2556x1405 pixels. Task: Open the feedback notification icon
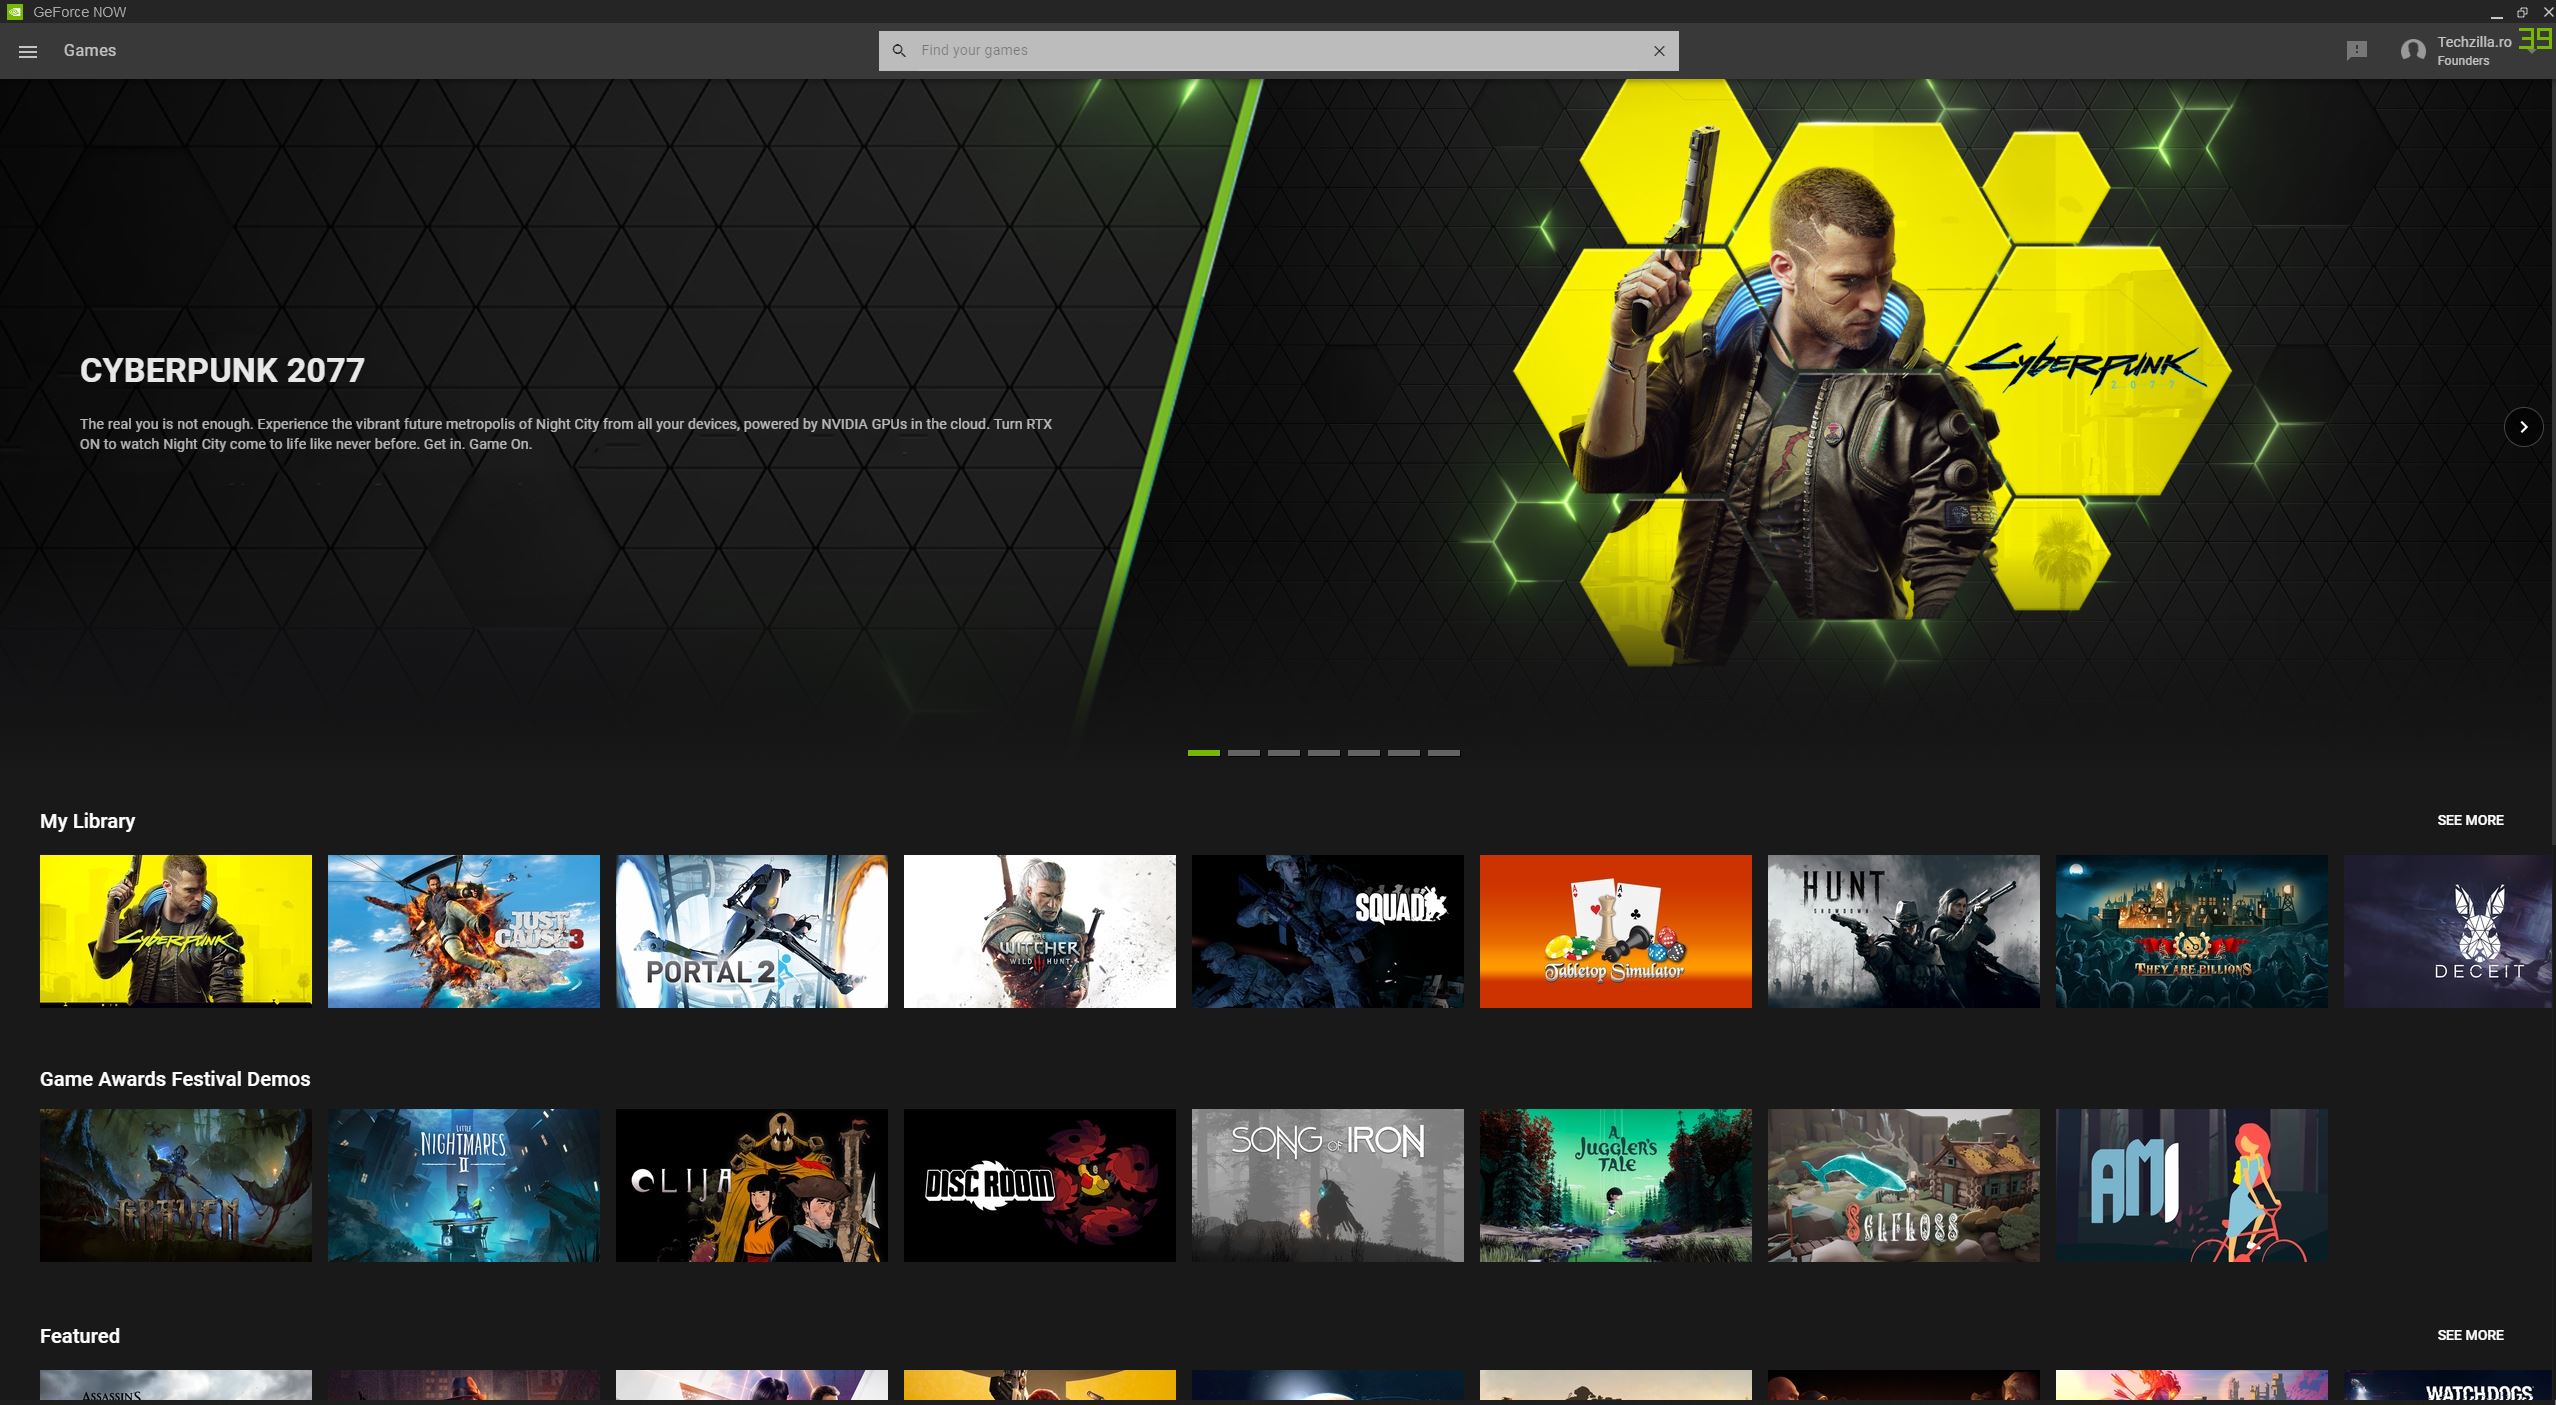click(2356, 50)
